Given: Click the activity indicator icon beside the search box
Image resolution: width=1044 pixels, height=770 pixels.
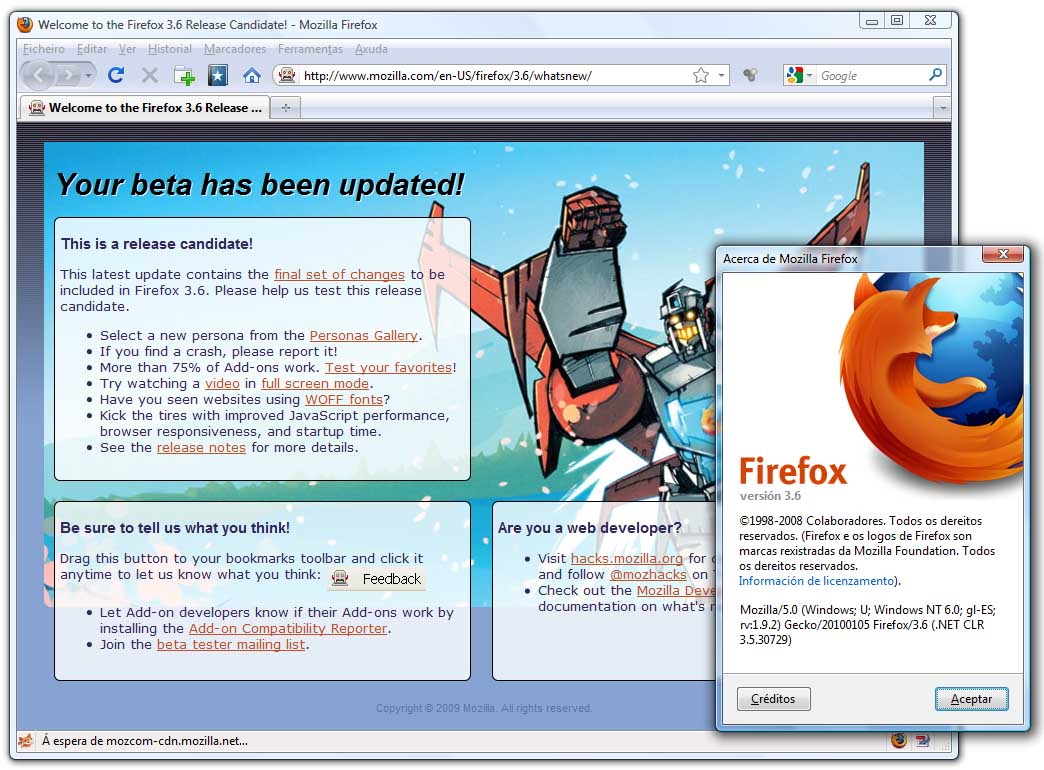Looking at the screenshot, I should click(750, 75).
